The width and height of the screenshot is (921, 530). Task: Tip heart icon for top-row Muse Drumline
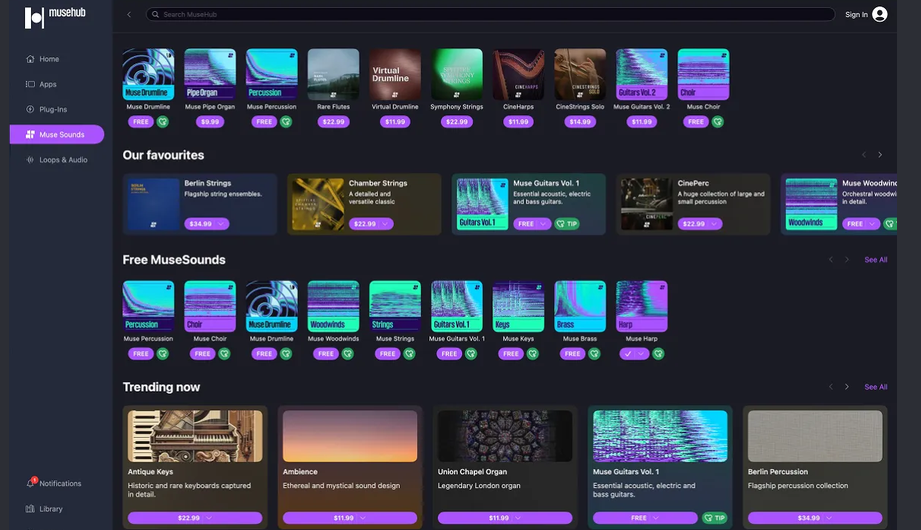click(163, 122)
